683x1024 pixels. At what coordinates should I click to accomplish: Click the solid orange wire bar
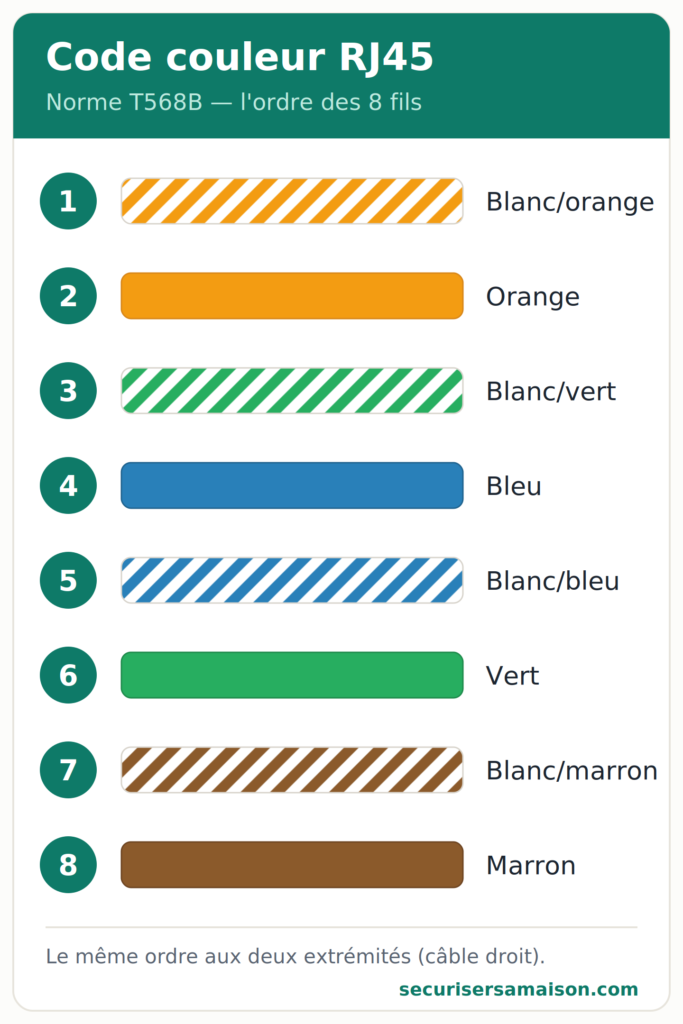[x=292, y=296]
